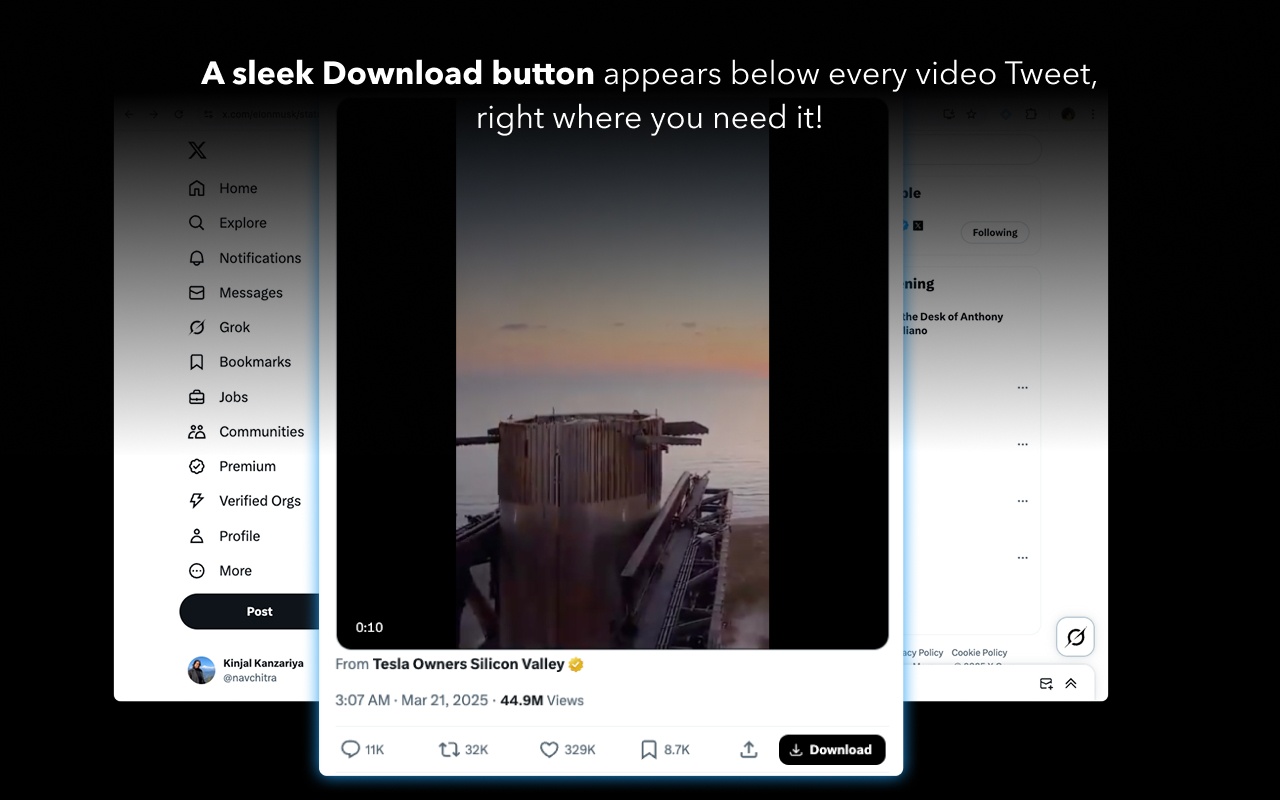Click the share icon beside Download
The image size is (1280, 800).
pyautogui.click(x=749, y=749)
